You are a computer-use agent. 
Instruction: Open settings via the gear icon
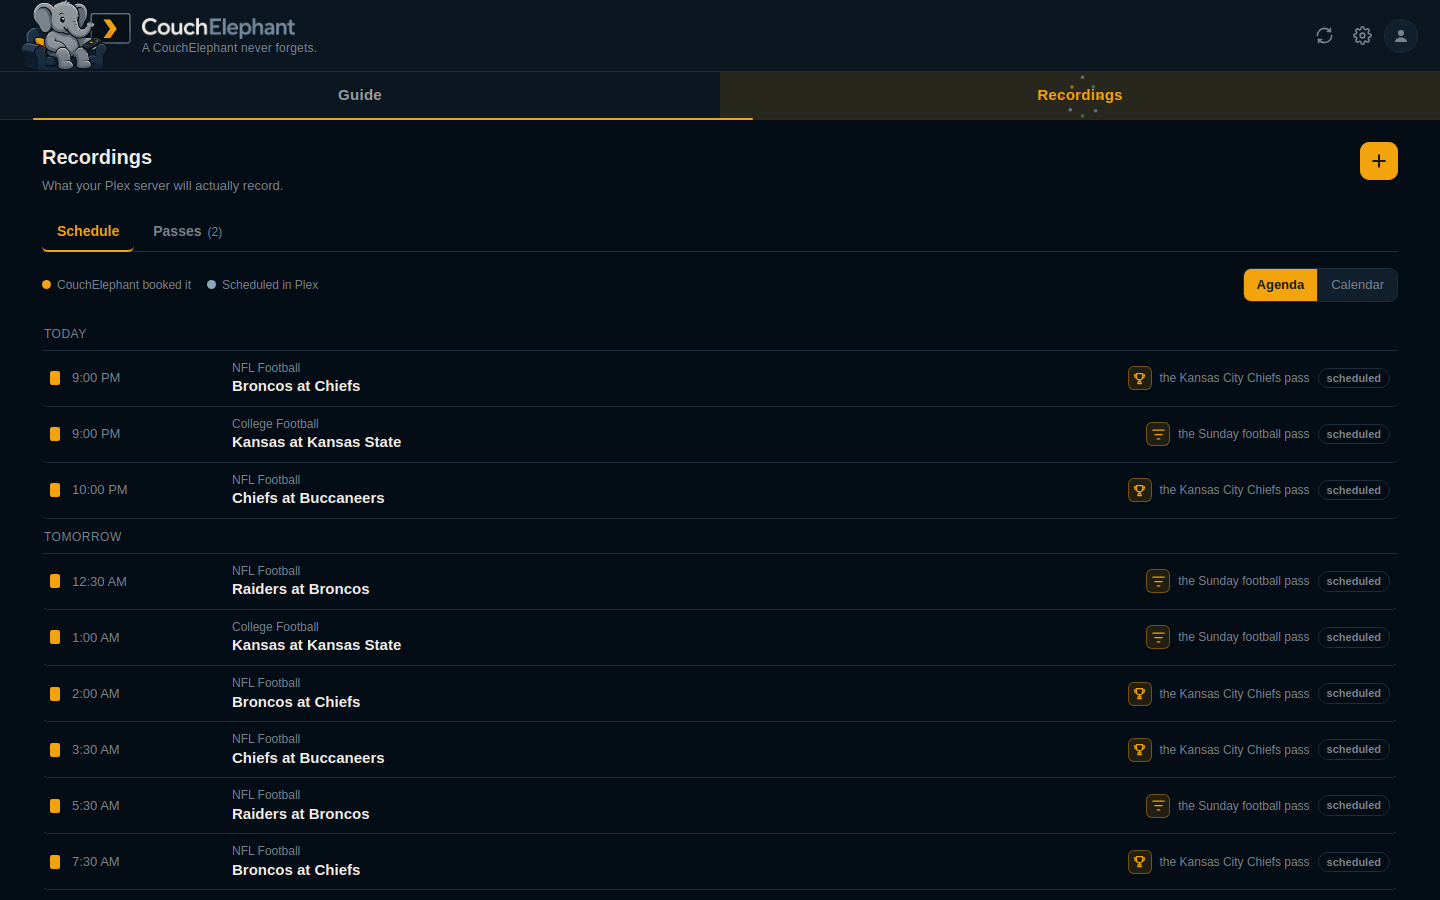(x=1362, y=36)
